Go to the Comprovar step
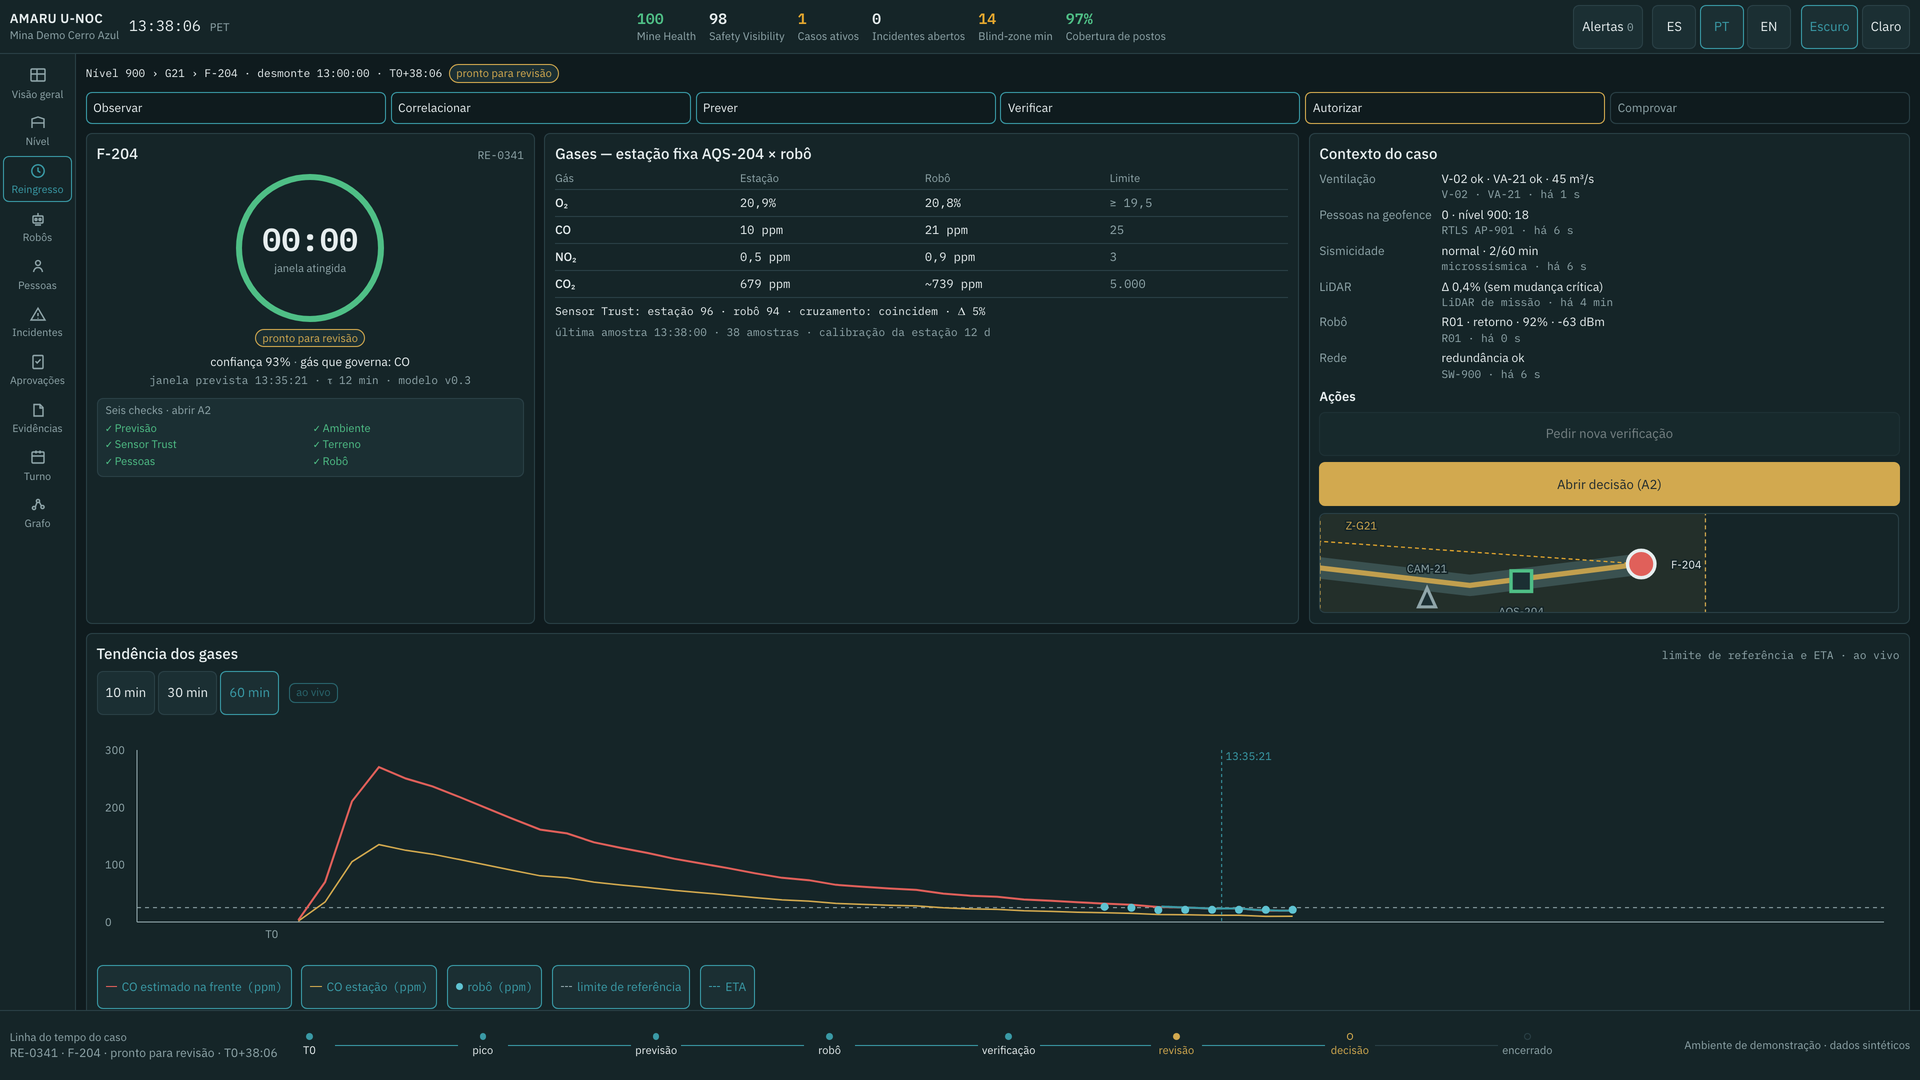Image resolution: width=1920 pixels, height=1080 pixels. pos(1759,108)
